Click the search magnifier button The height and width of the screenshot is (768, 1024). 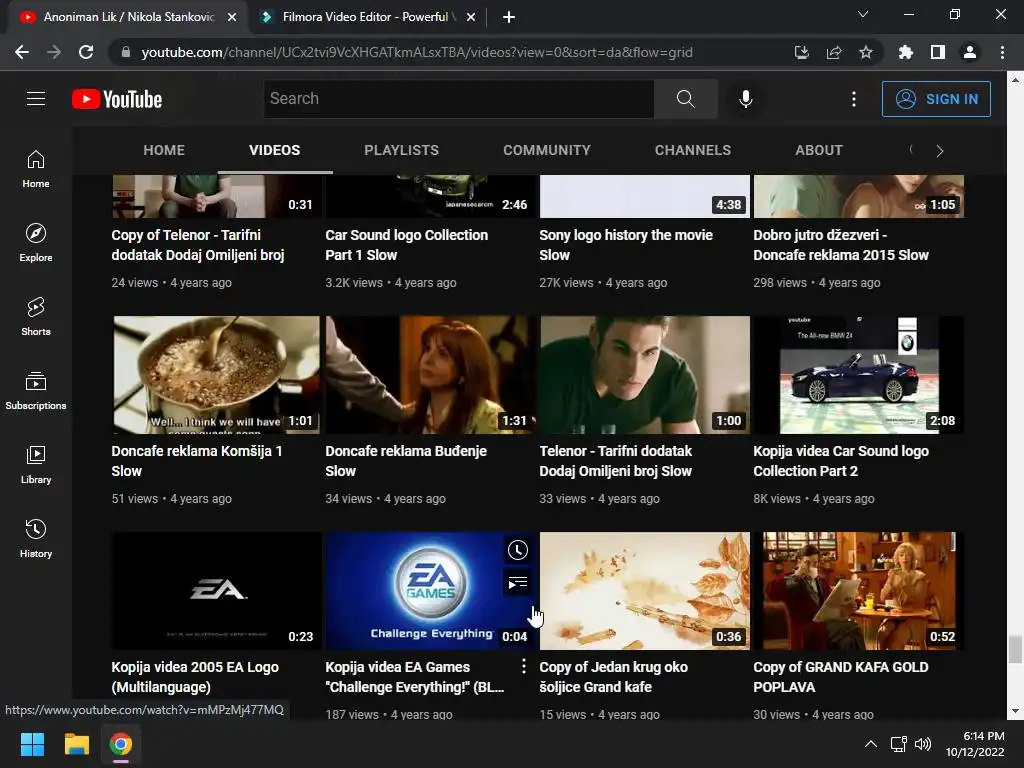coord(686,99)
